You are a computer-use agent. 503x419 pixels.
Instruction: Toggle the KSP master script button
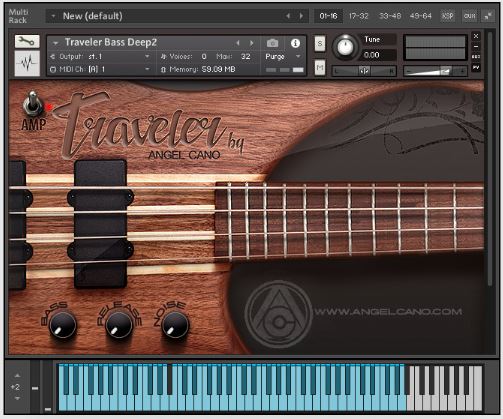(x=447, y=16)
